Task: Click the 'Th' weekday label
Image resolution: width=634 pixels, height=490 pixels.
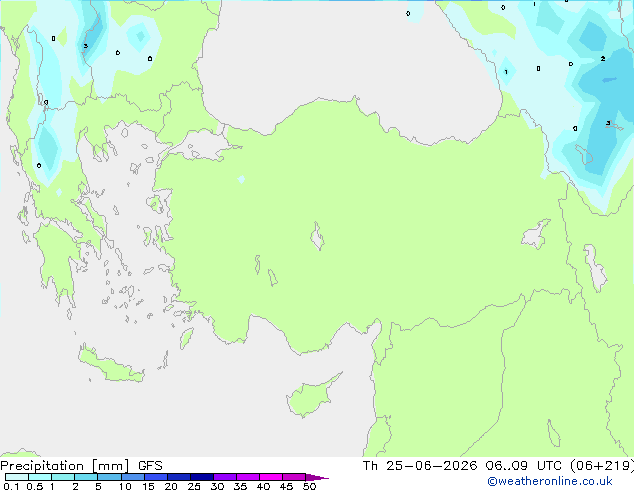Action: (370, 466)
